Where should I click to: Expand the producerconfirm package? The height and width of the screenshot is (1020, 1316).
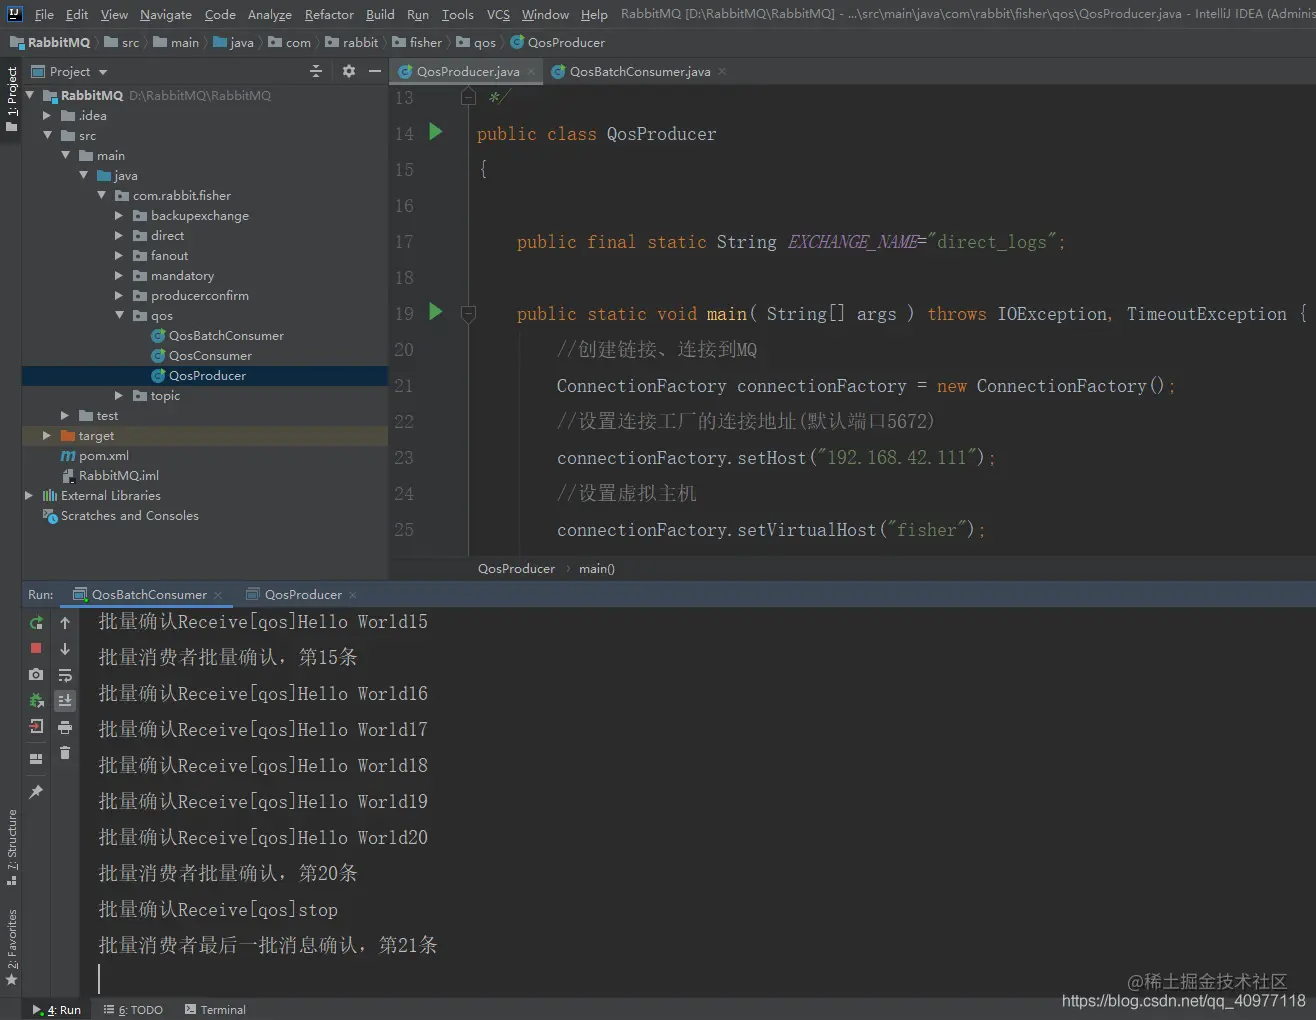(119, 295)
